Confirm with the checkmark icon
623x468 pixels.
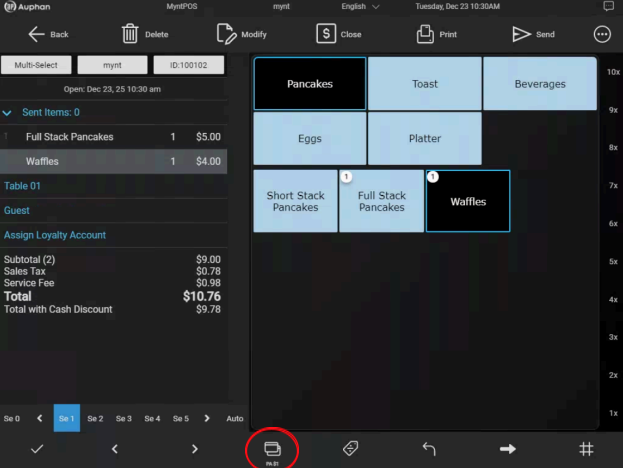(x=37, y=449)
